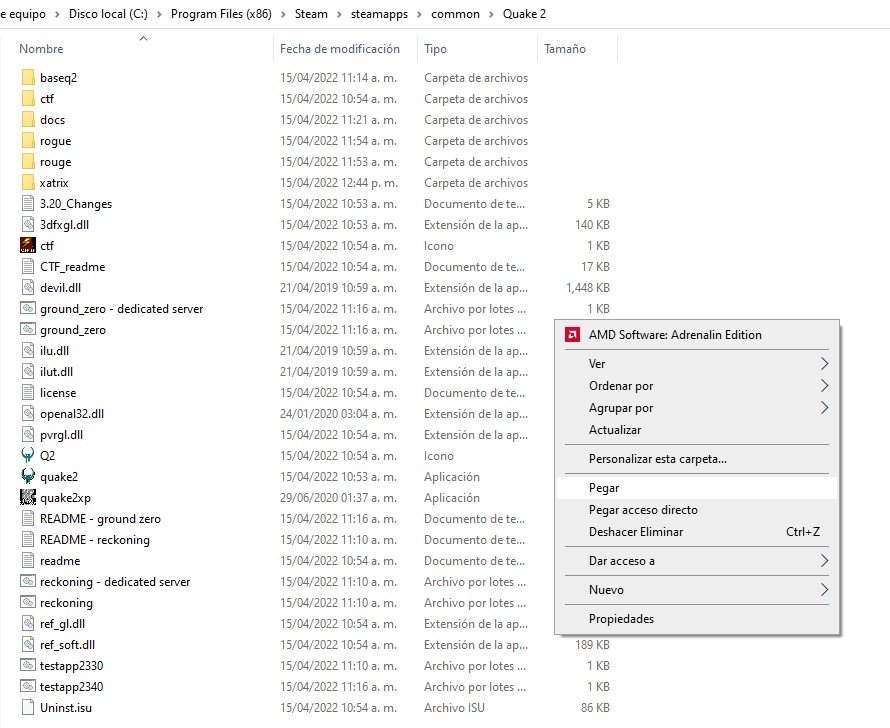
Task: Select the CTF_readme file name
Action: [x=73, y=267]
